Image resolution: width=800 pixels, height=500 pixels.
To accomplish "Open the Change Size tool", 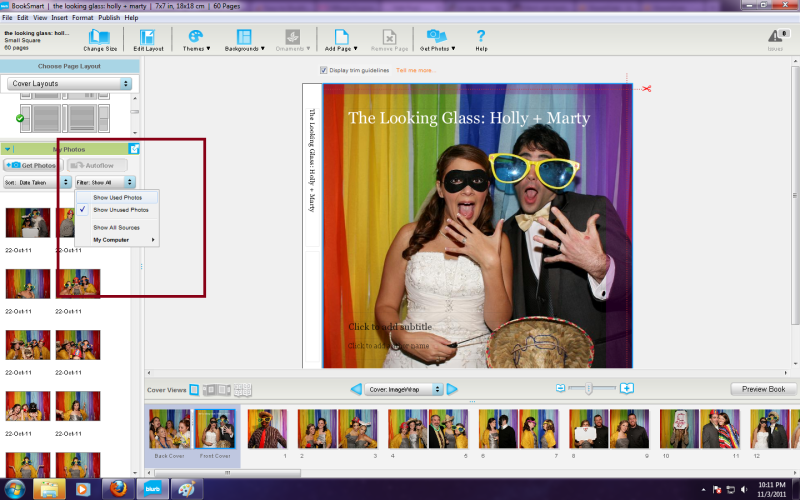I will click(x=100, y=40).
